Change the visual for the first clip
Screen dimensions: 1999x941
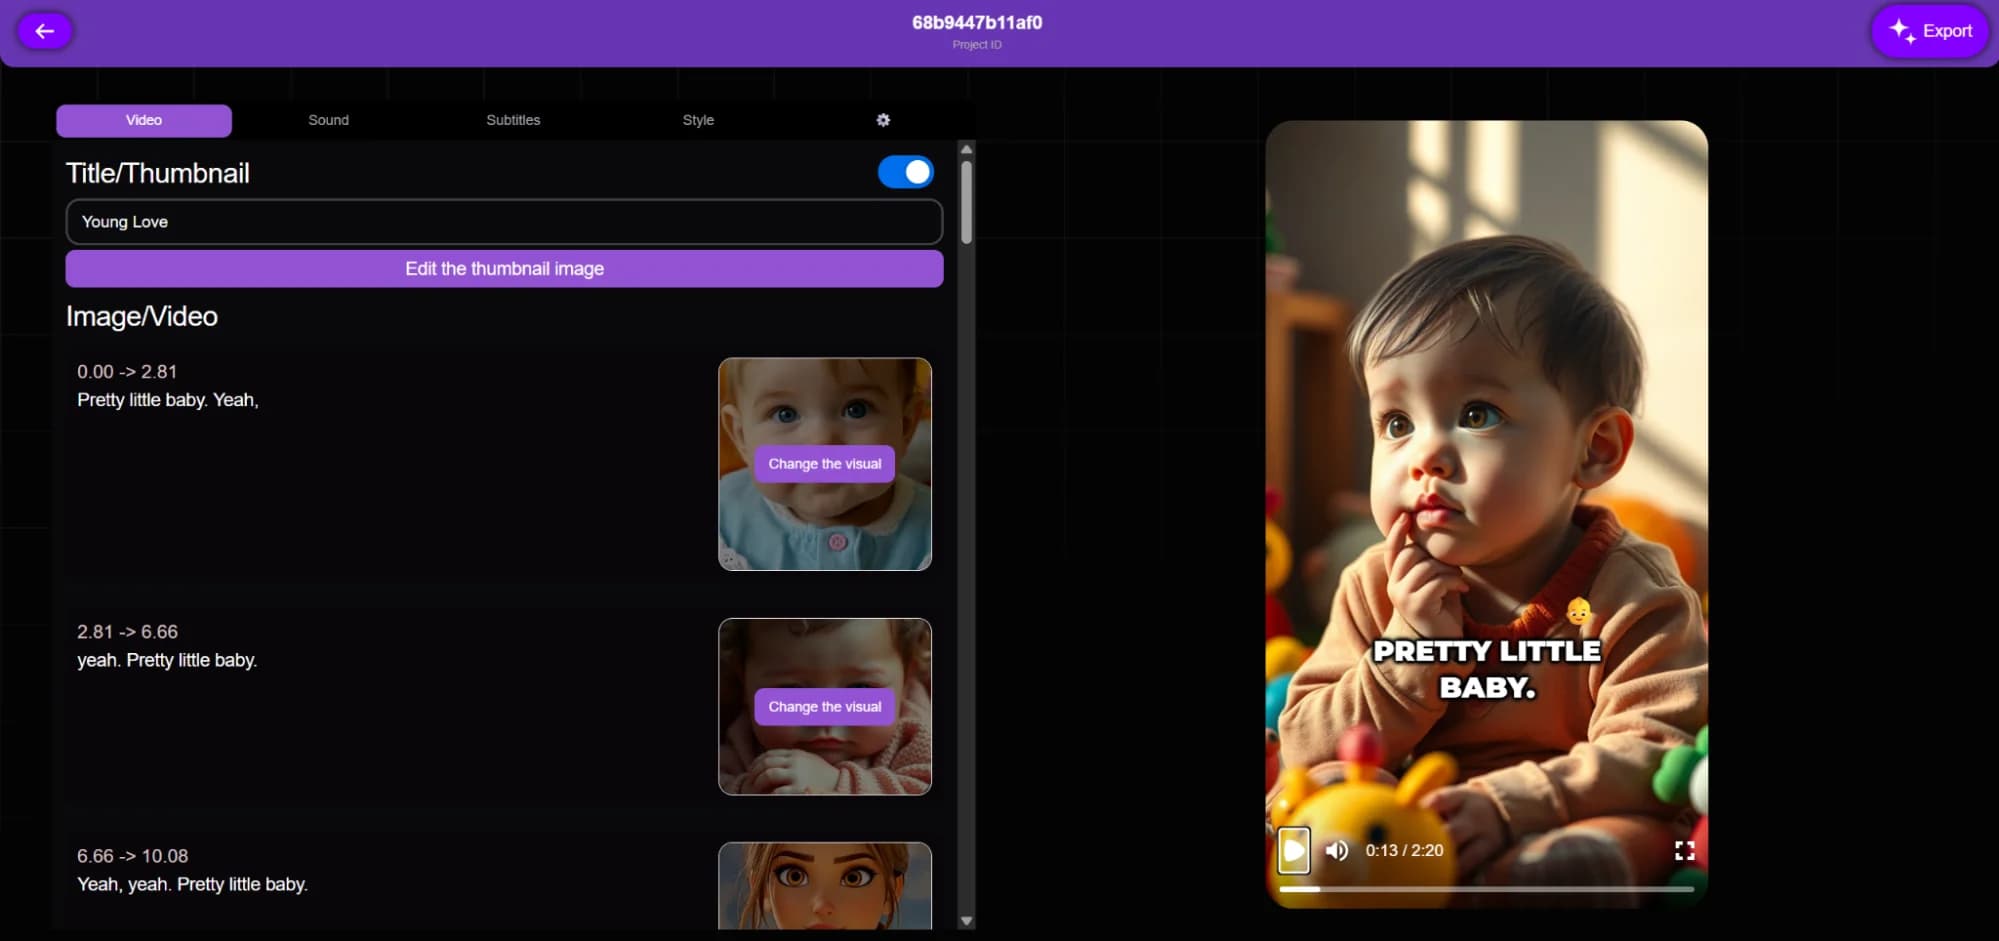pos(823,463)
